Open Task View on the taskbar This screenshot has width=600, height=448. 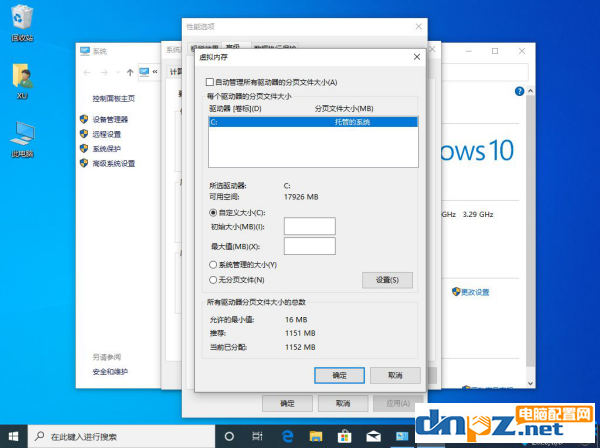(x=257, y=436)
